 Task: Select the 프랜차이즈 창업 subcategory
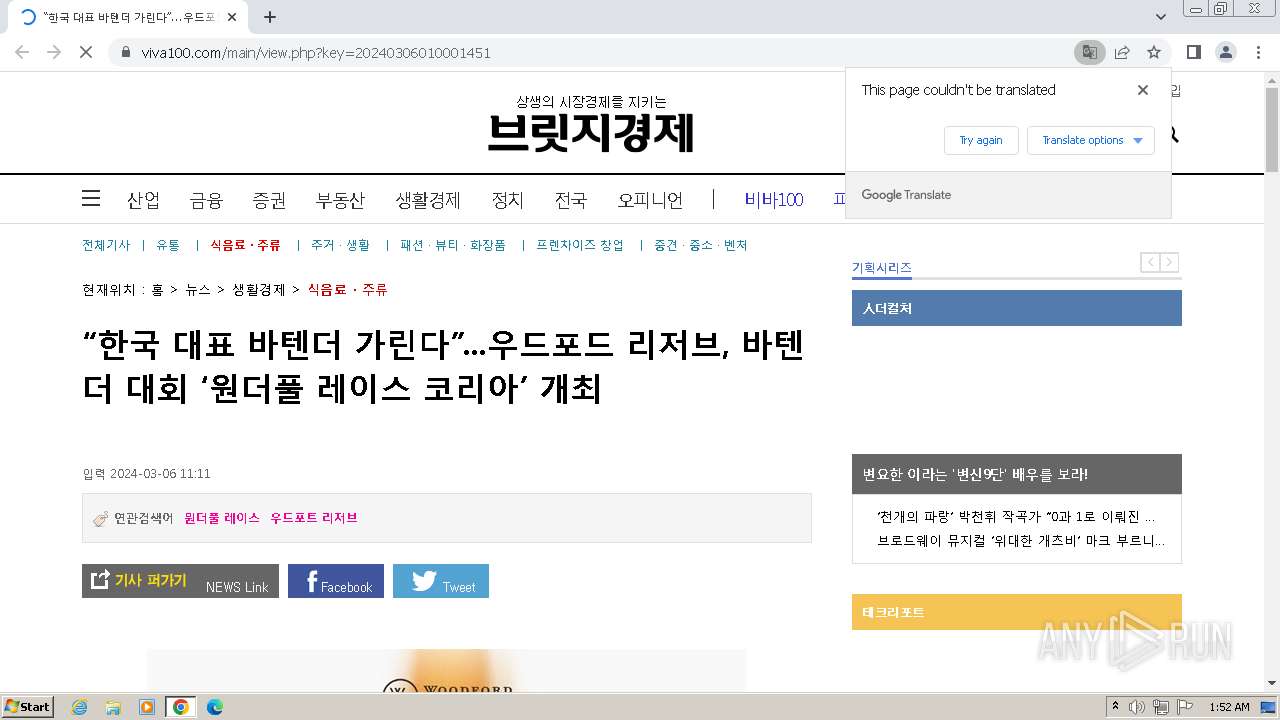pos(579,245)
